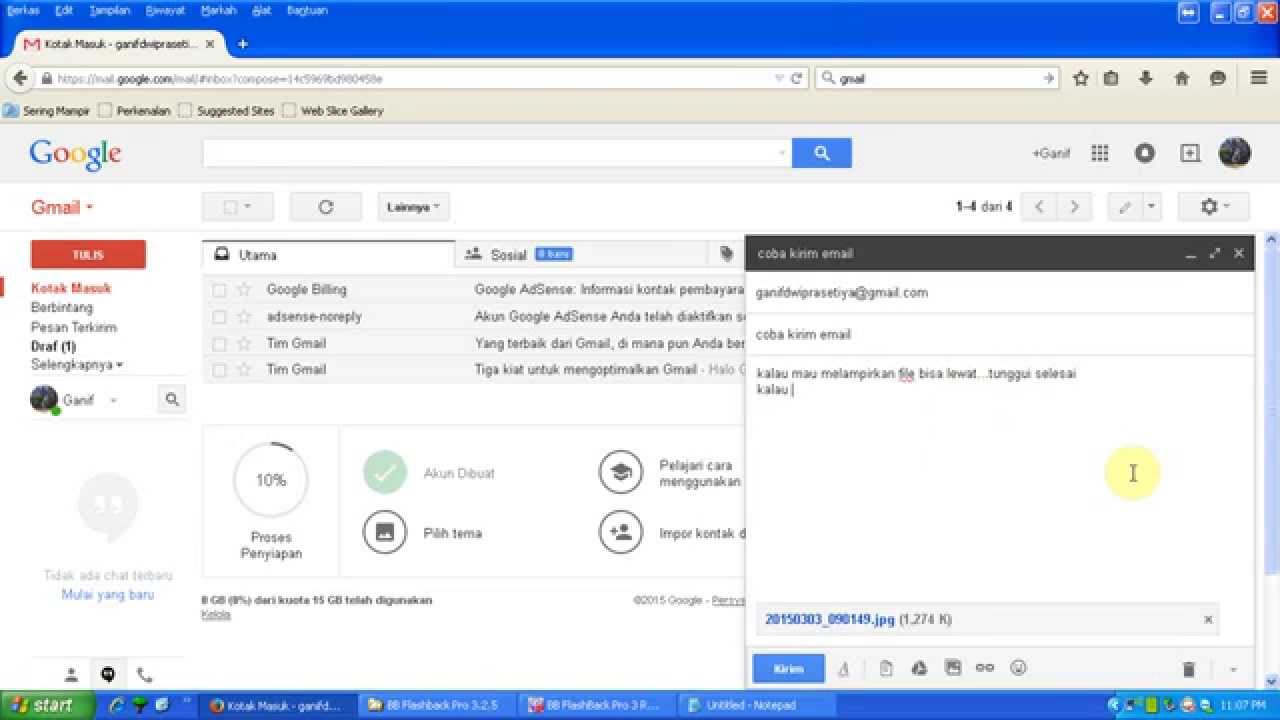Go back in browser
Image resolution: width=1280 pixels, height=720 pixels.
[20, 78]
